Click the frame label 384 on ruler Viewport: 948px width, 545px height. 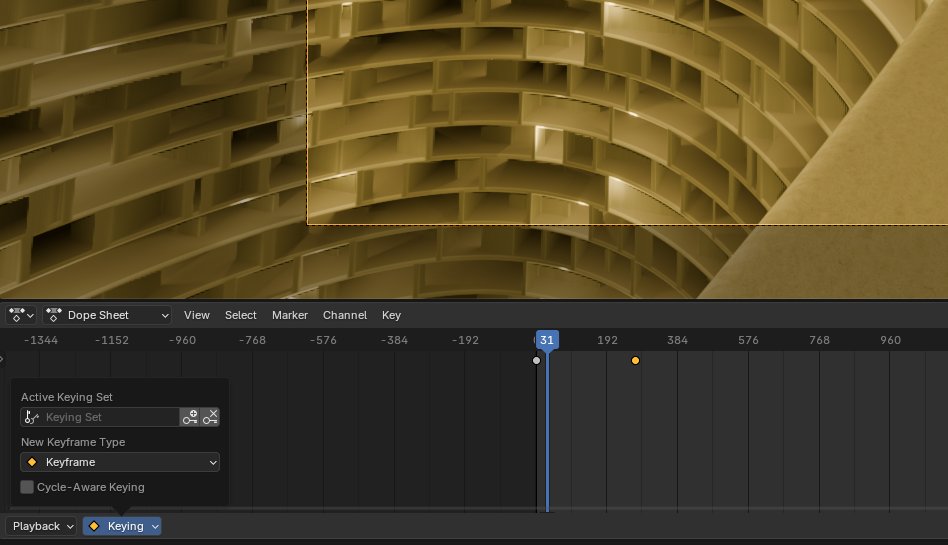677,340
